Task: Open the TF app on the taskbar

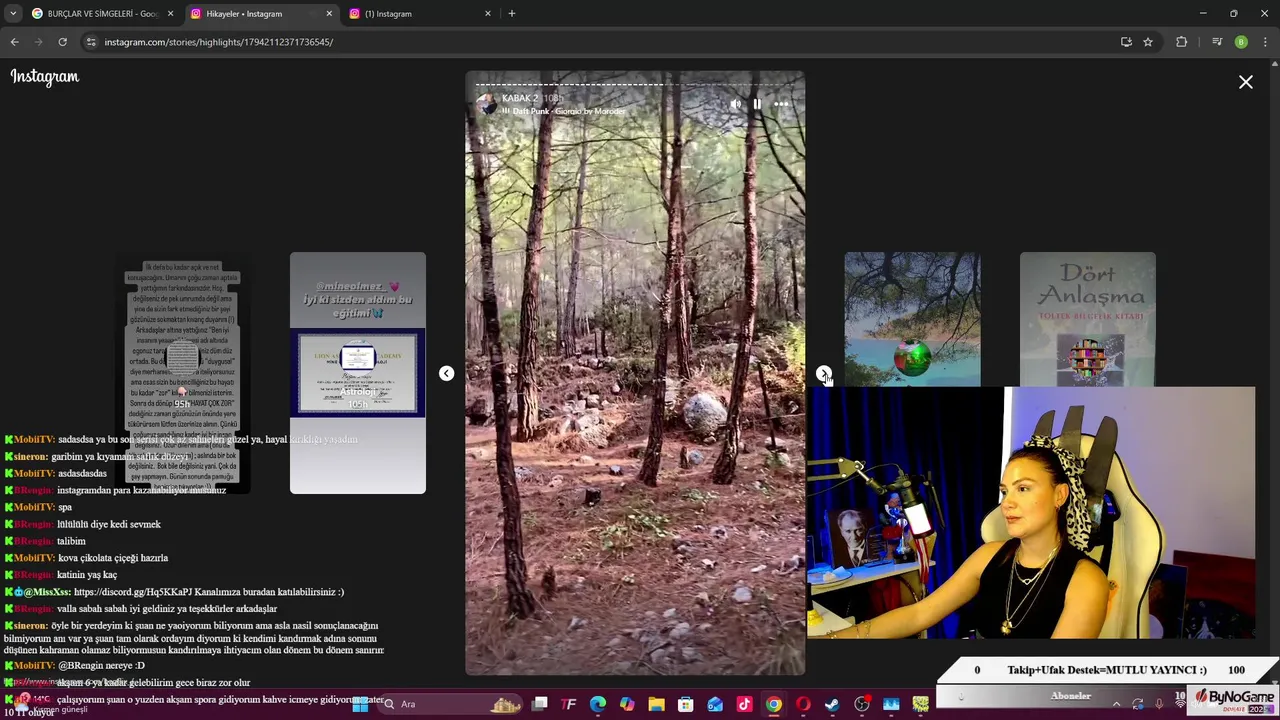Action: click(569, 704)
